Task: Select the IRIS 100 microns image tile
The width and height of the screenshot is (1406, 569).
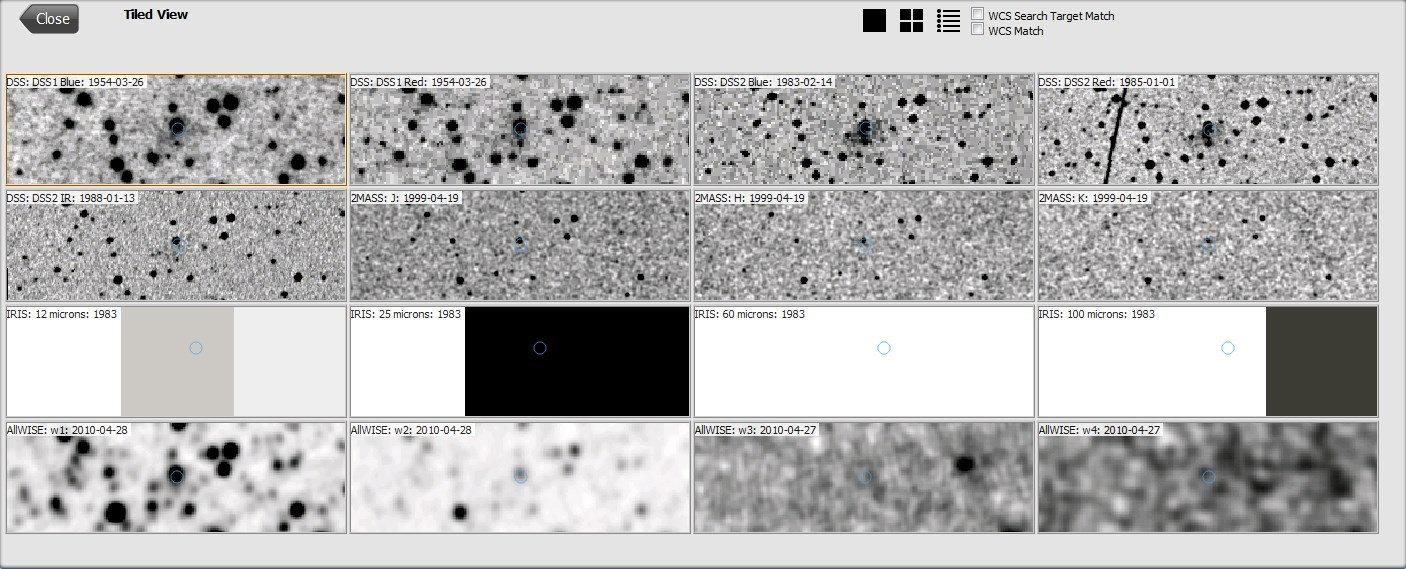Action: tap(1208, 361)
